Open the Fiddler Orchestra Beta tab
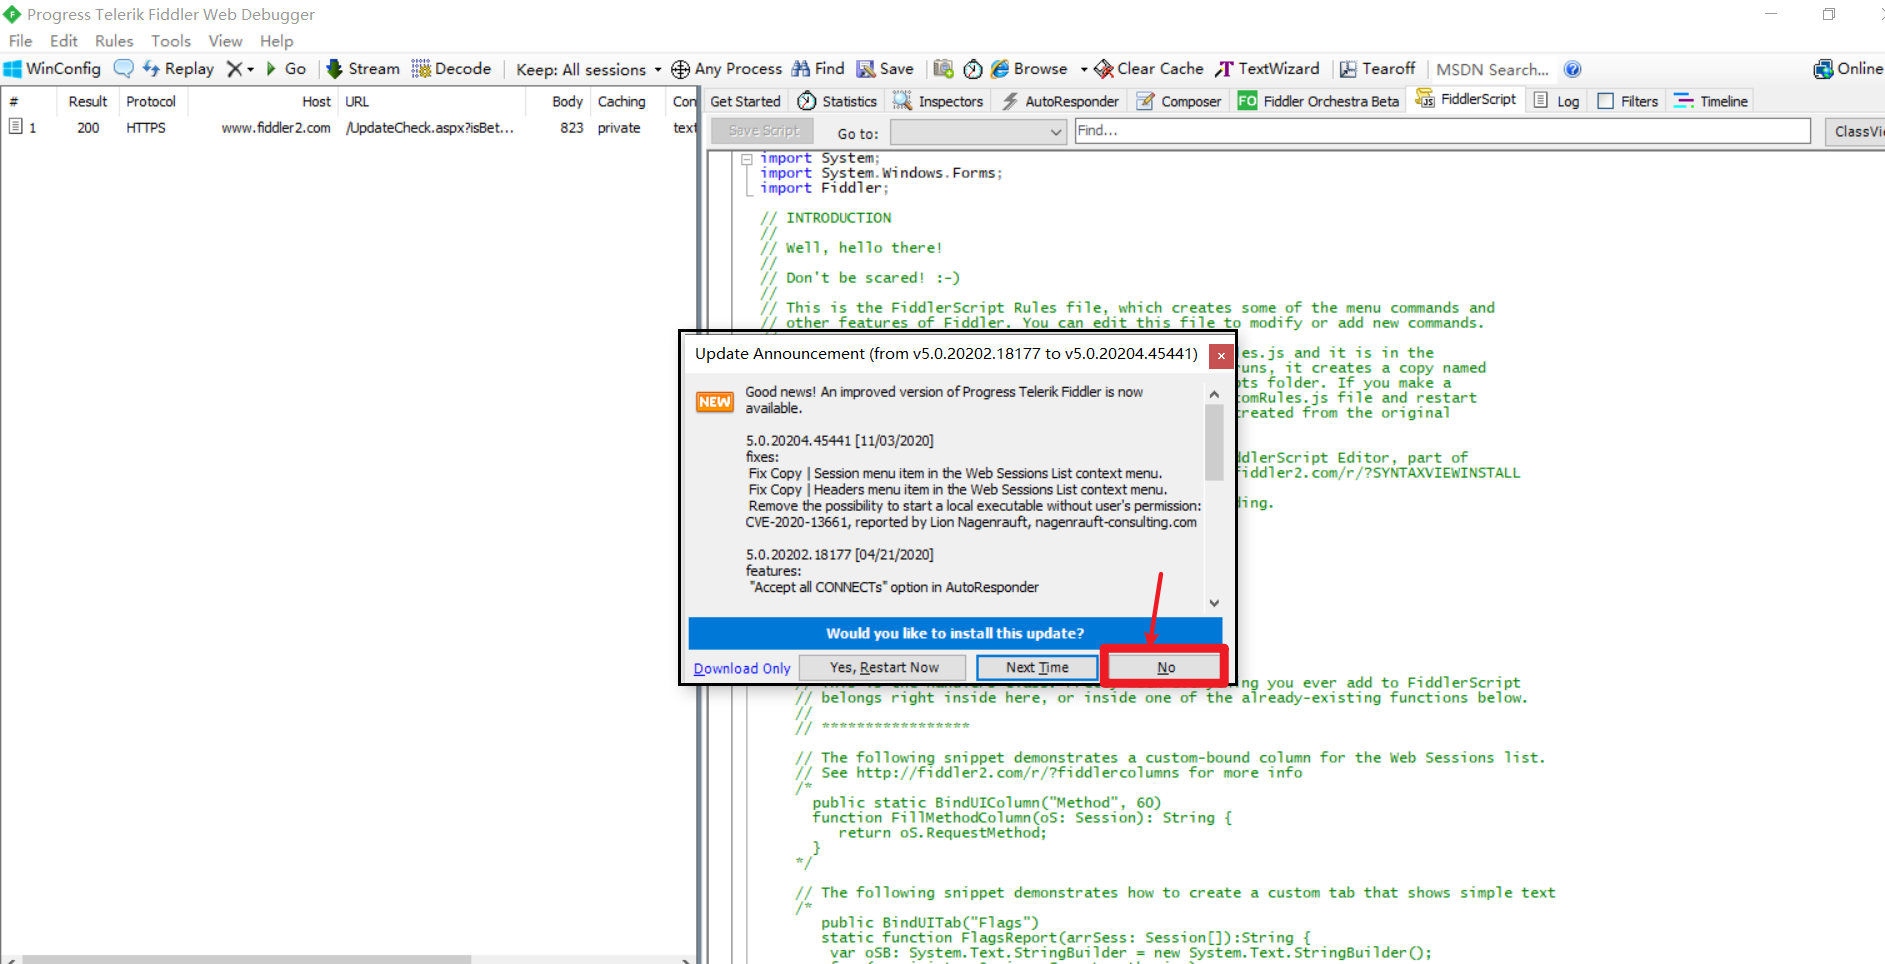Viewport: 1885px width, 964px height. point(1319,101)
